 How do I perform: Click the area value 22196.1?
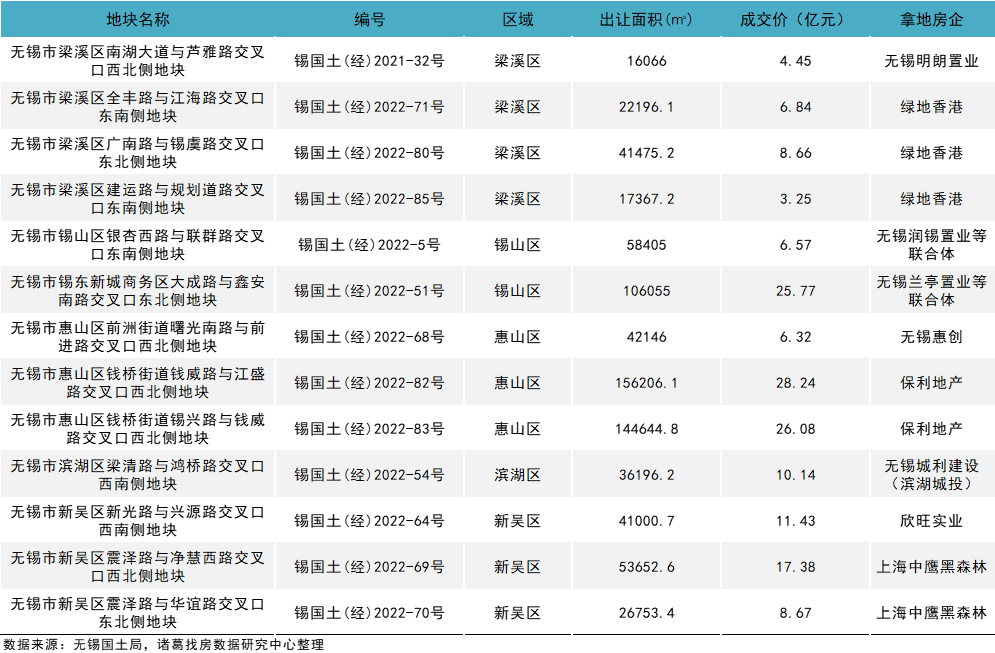pyautogui.click(x=647, y=107)
